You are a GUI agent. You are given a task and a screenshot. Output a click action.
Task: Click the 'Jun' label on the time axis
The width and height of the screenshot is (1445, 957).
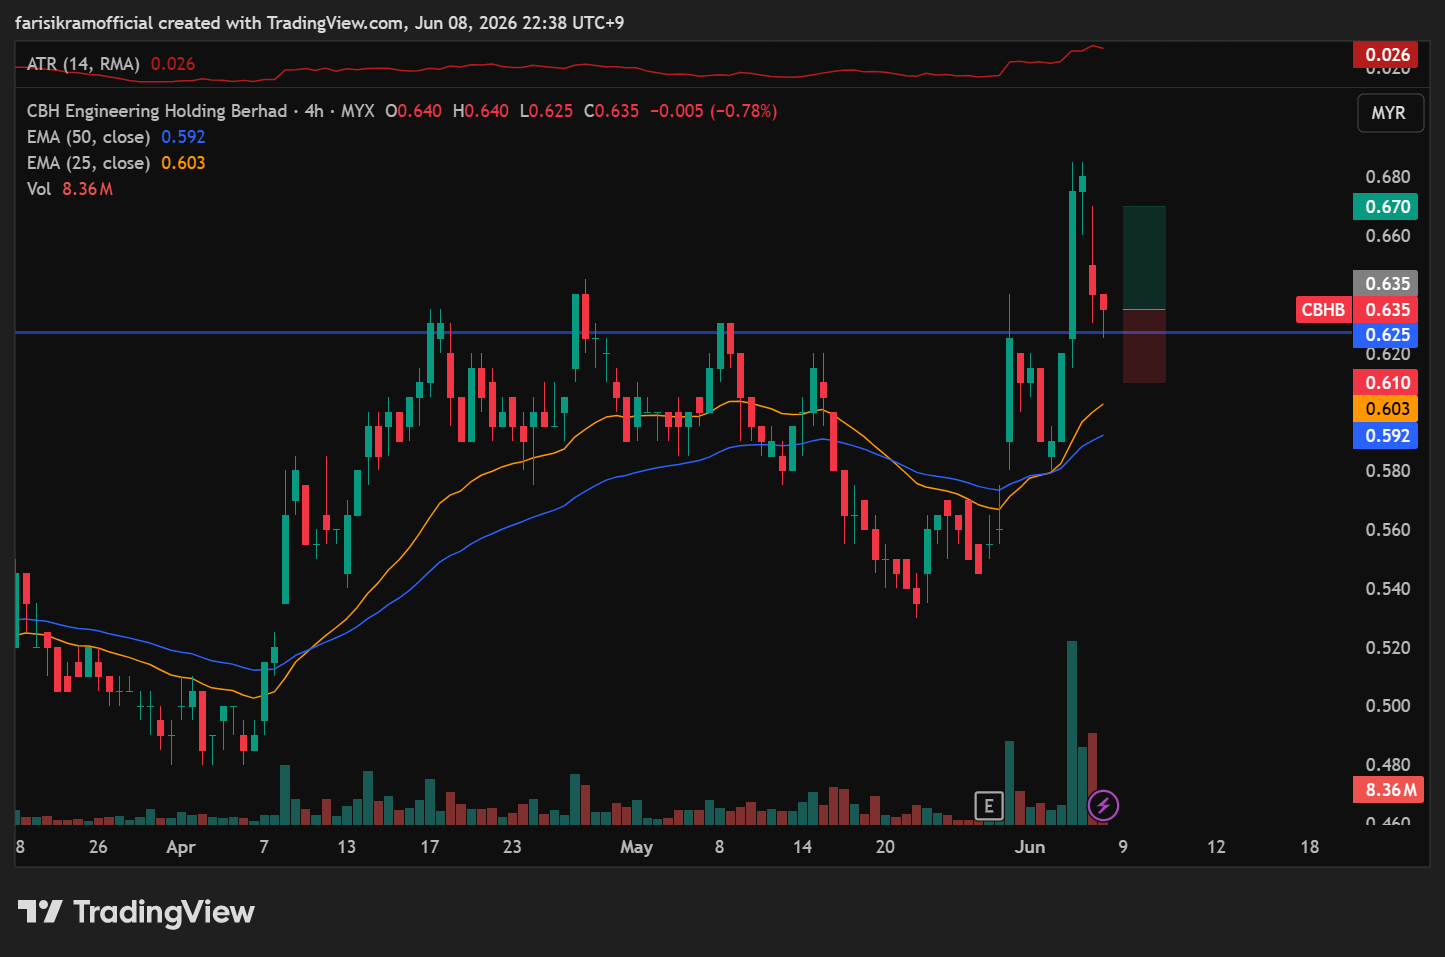(1030, 847)
